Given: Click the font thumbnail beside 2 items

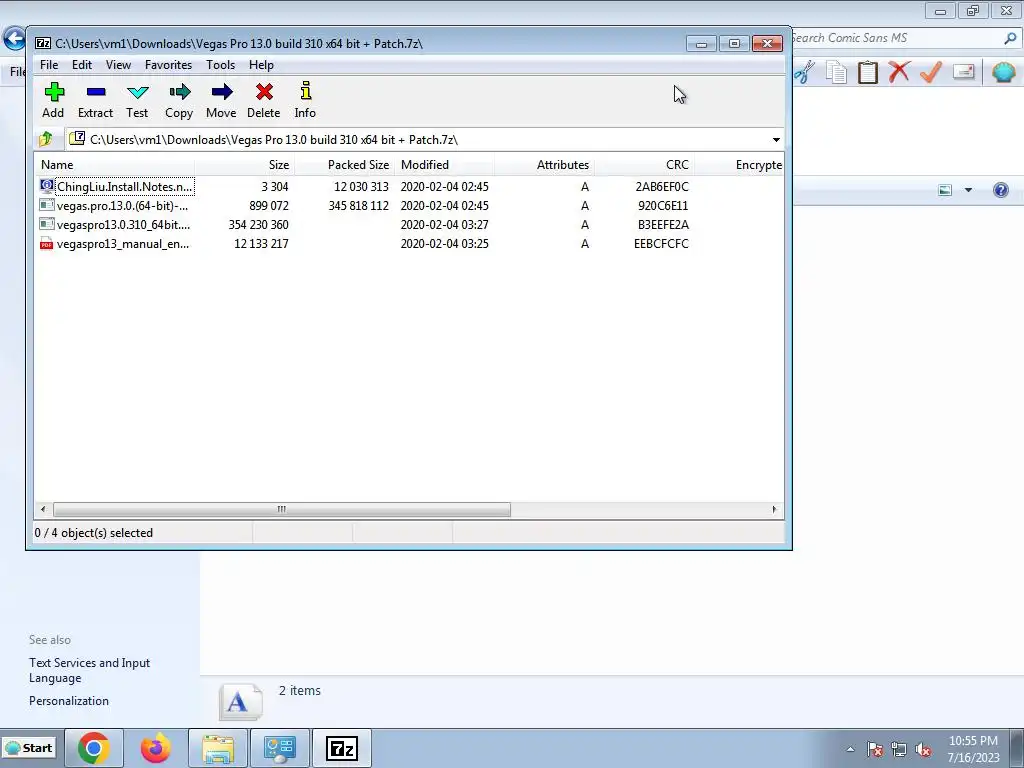Looking at the screenshot, I should (240, 702).
